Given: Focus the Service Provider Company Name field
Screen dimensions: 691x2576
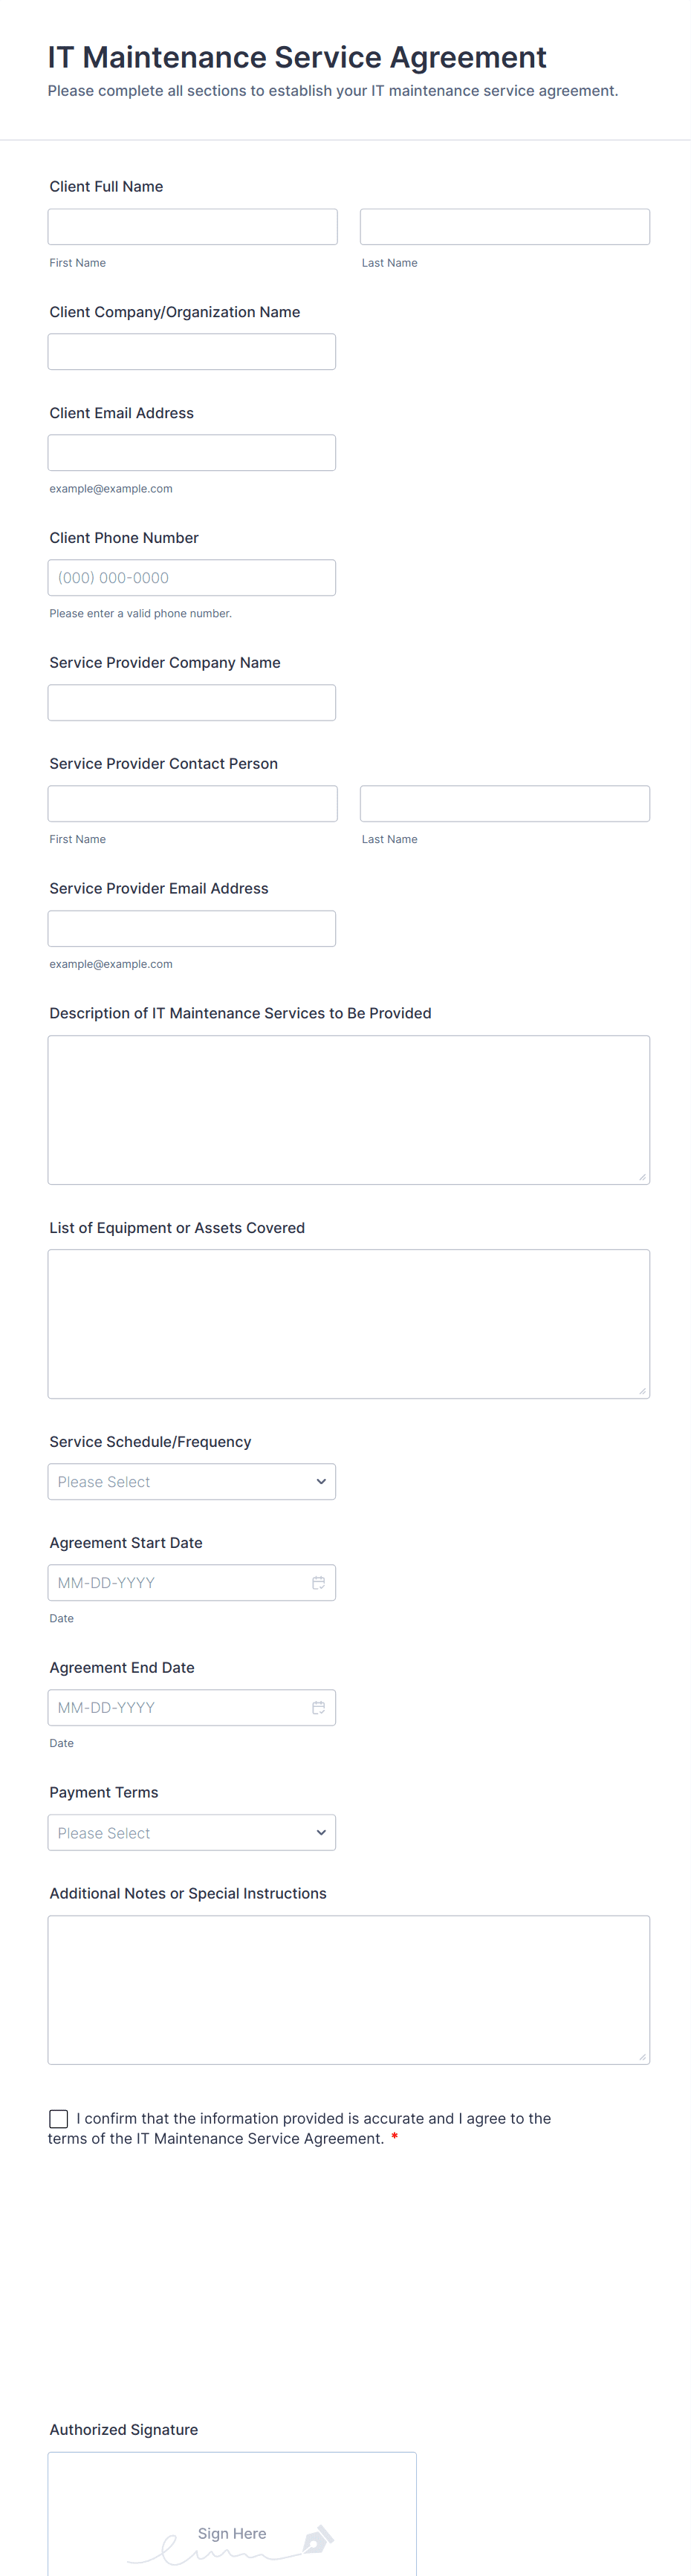Looking at the screenshot, I should pyautogui.click(x=192, y=703).
